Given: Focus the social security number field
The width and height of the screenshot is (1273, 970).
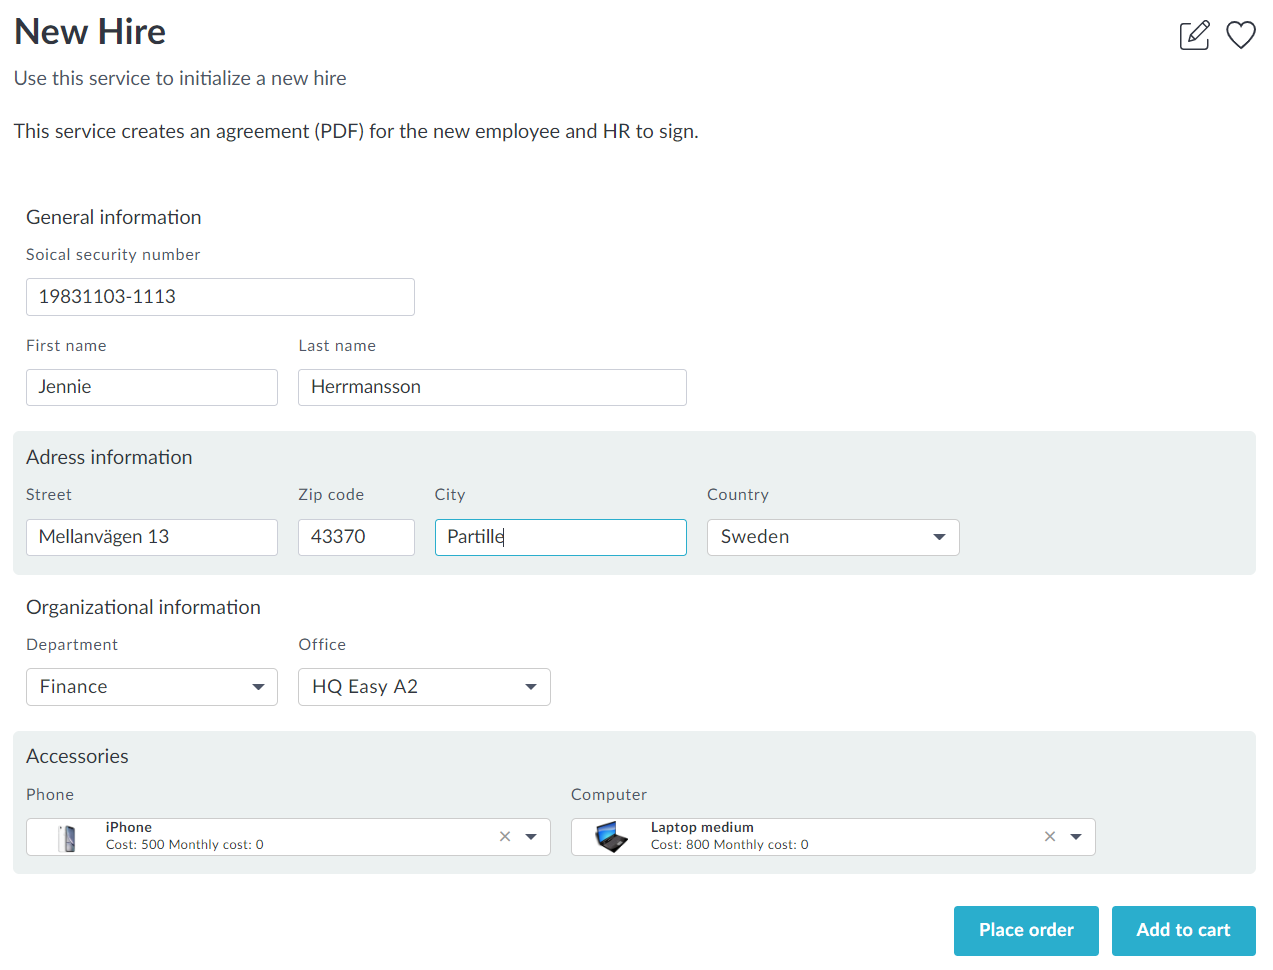Looking at the screenshot, I should tap(220, 297).
